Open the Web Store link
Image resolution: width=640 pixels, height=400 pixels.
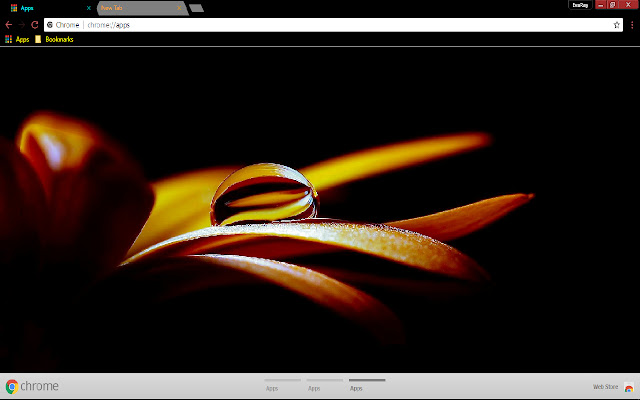605,387
